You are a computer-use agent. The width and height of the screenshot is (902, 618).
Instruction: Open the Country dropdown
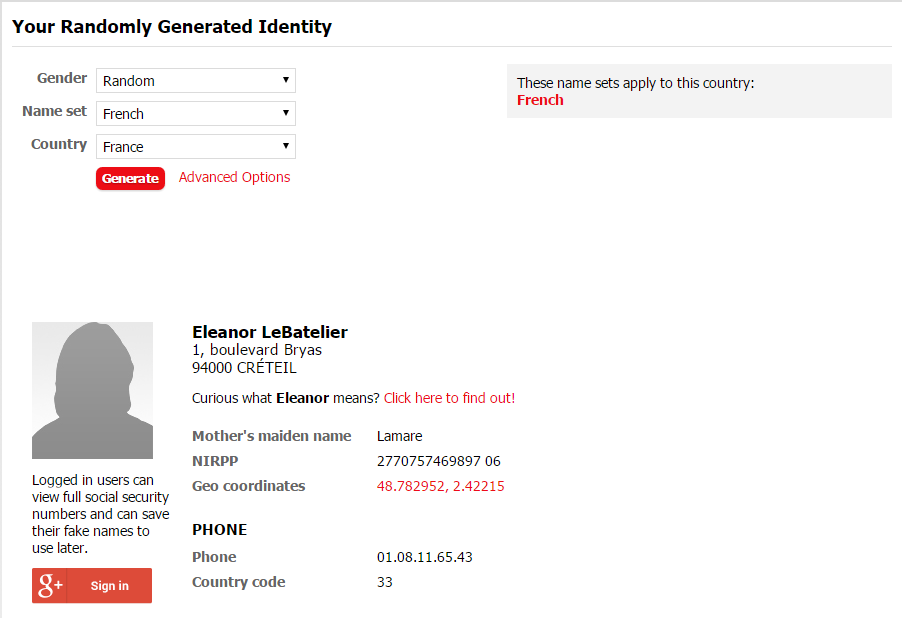pos(195,147)
